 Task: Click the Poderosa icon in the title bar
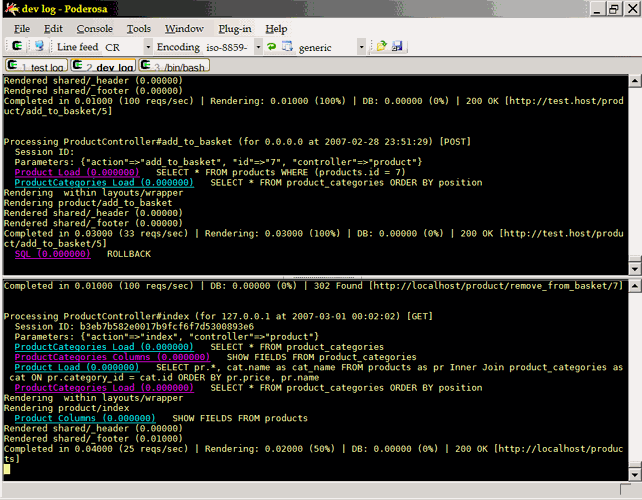click(x=10, y=8)
